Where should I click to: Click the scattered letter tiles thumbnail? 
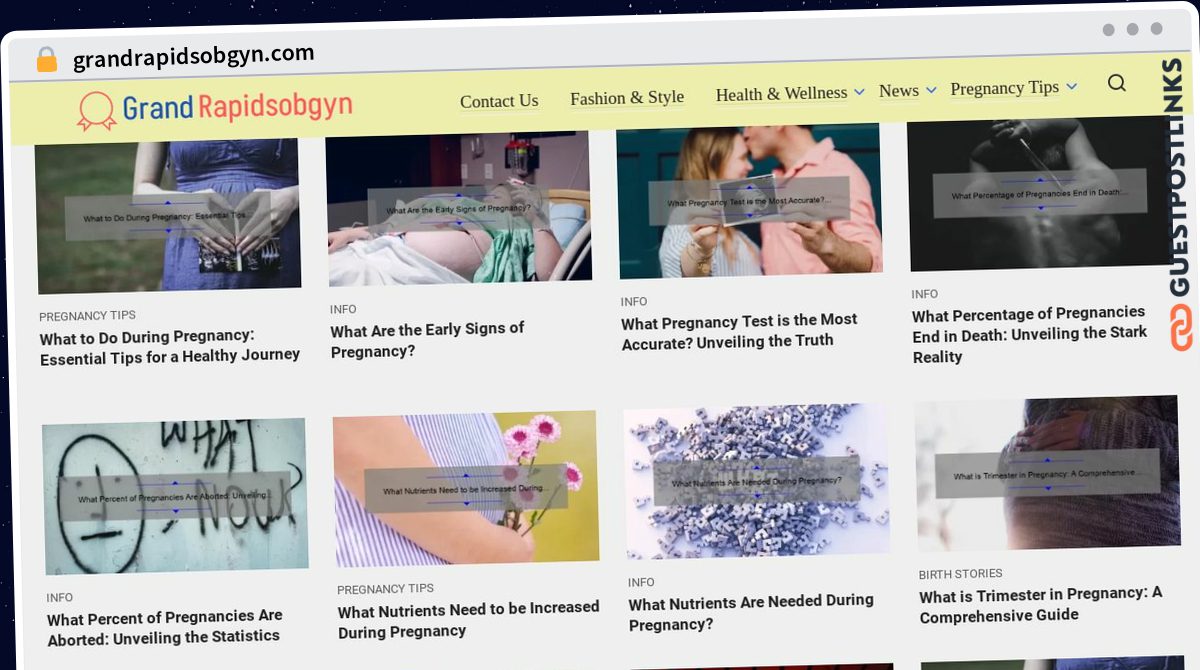(x=757, y=481)
